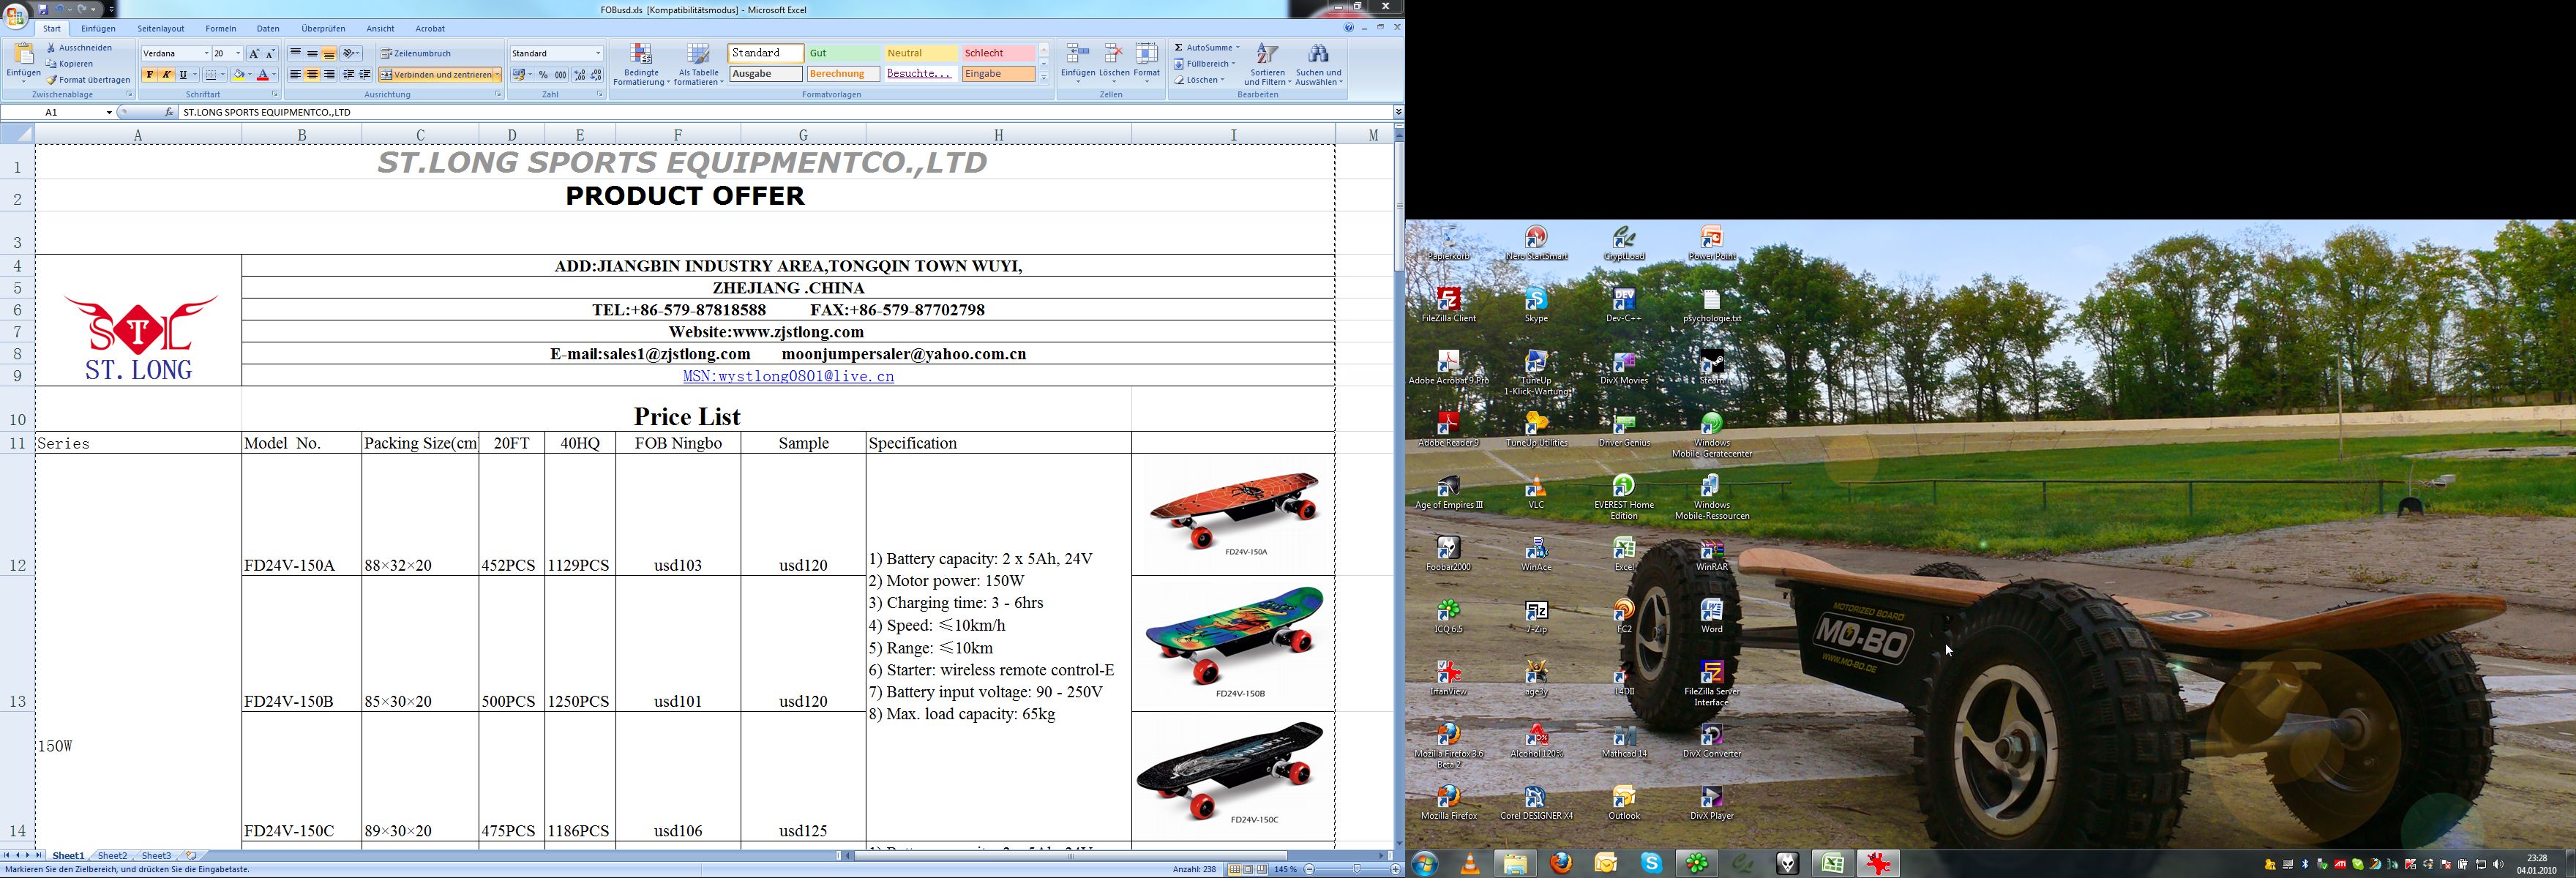Cut selection with Ausschneiden
This screenshot has height=878, width=2576.
pyautogui.click(x=78, y=48)
